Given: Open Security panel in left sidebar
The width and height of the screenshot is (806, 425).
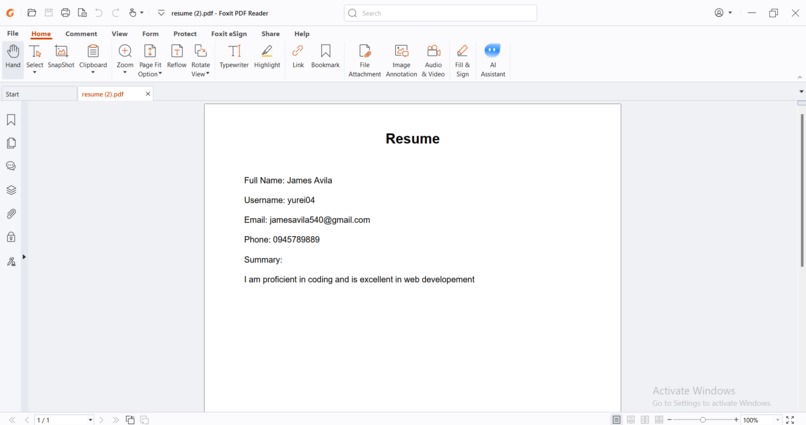Looking at the screenshot, I should click(x=11, y=237).
